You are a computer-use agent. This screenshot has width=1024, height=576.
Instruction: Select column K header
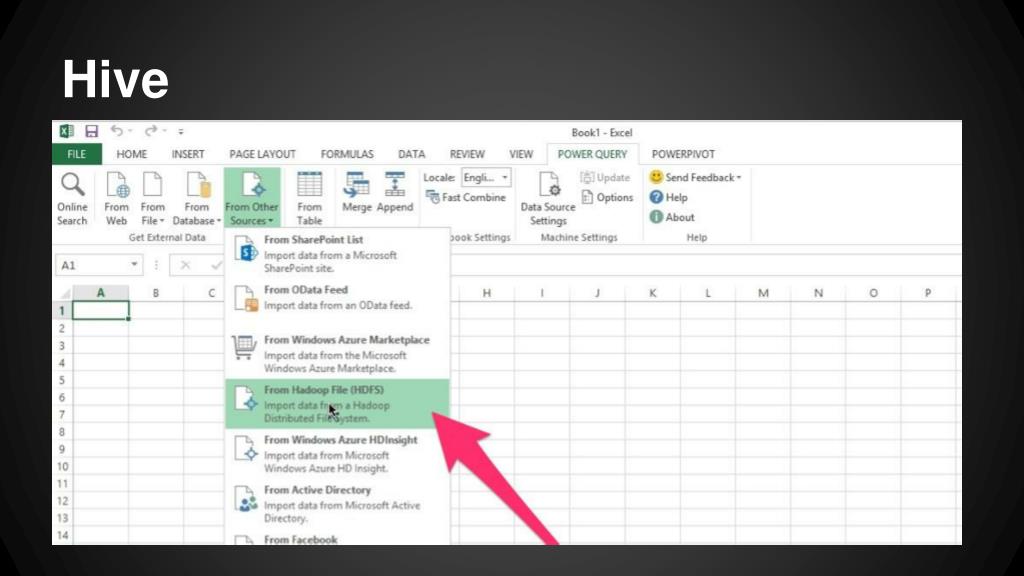652,293
